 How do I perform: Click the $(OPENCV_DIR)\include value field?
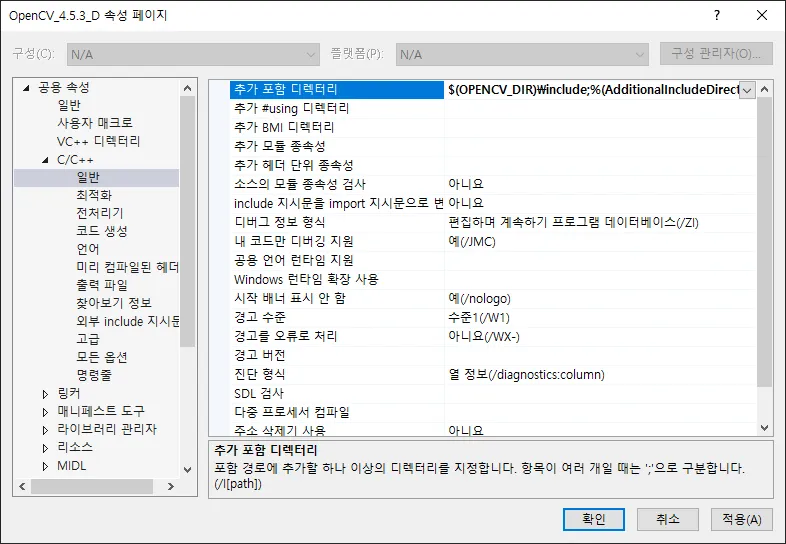593,90
